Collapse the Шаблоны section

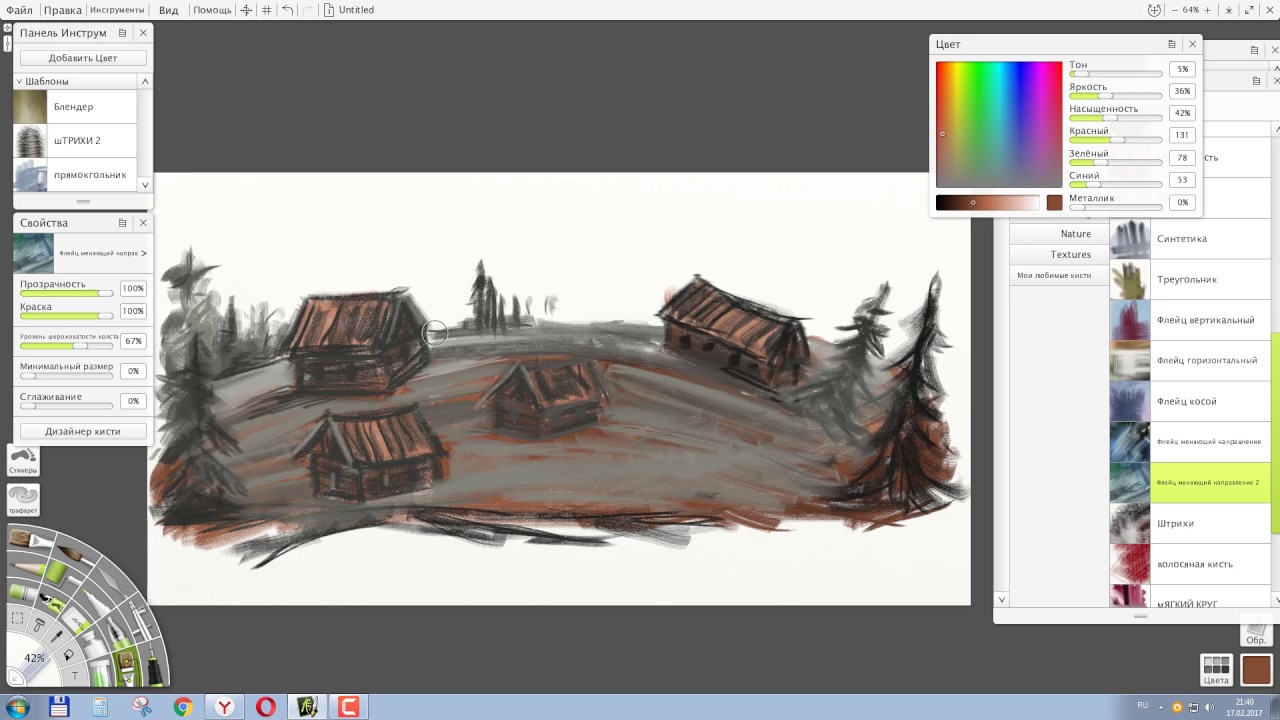click(19, 81)
